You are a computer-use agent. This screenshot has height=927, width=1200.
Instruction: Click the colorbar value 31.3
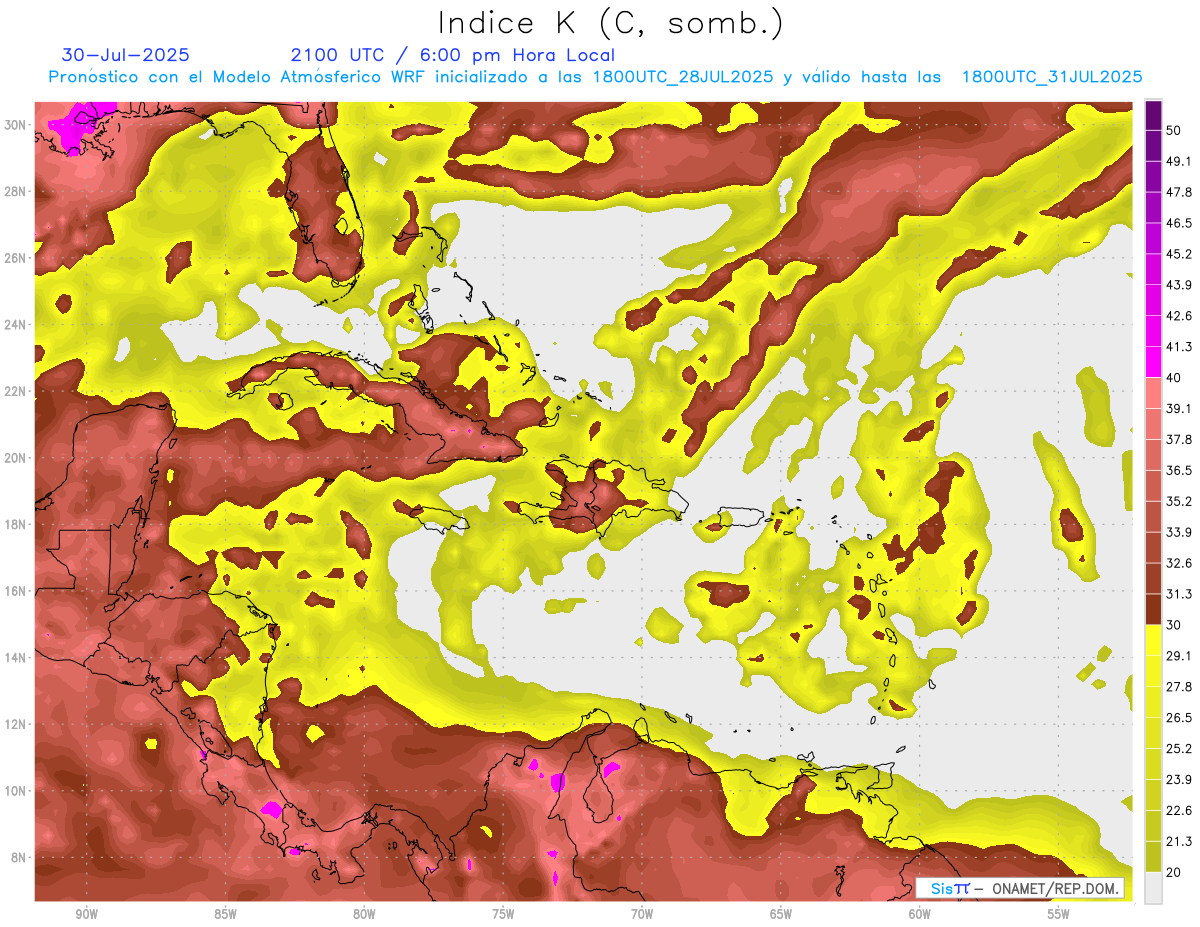[1179, 594]
